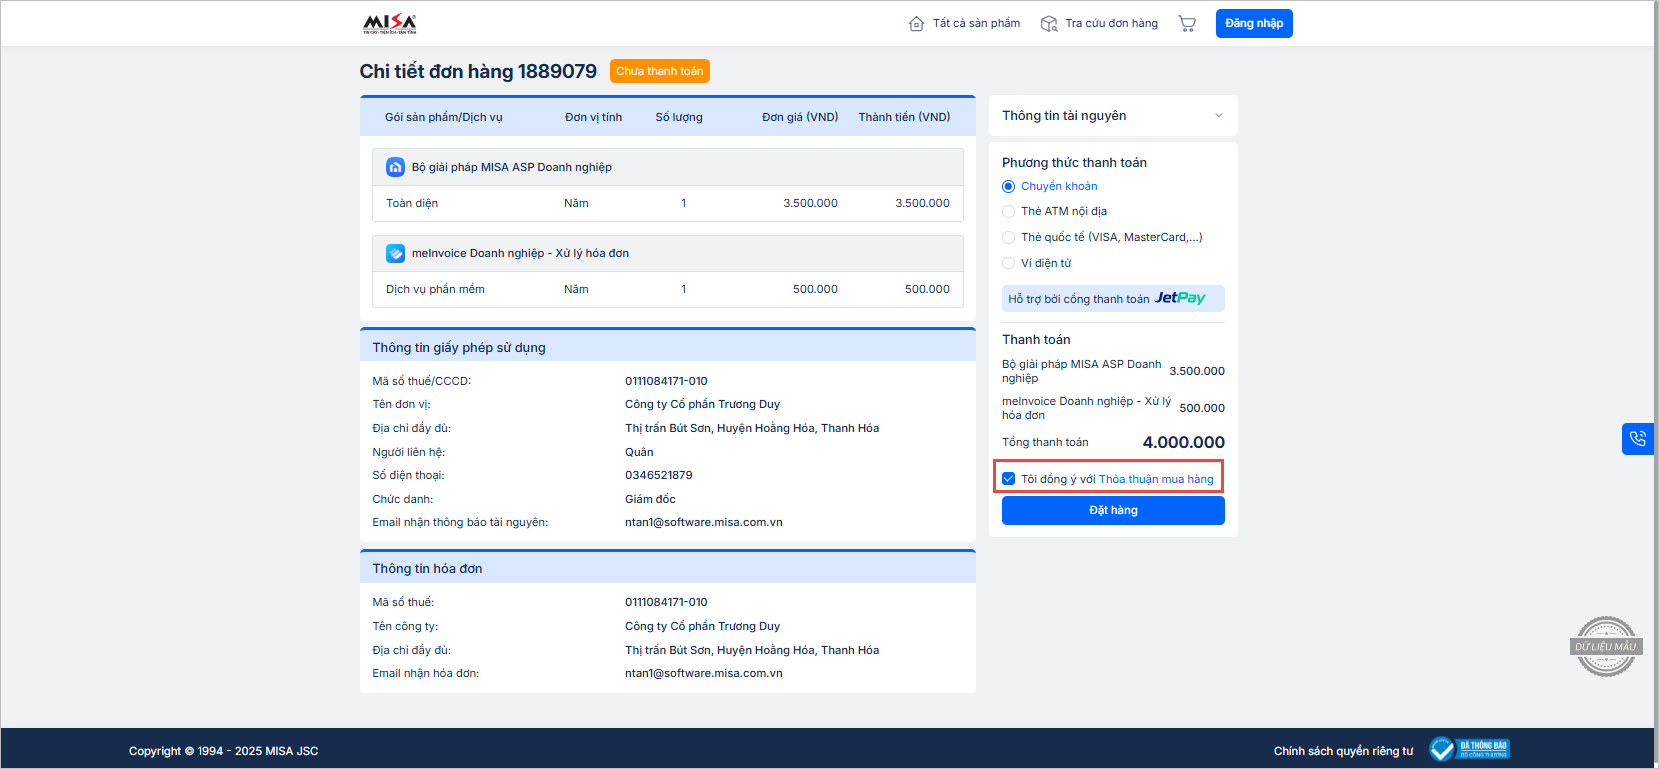The image size is (1659, 769).
Task: Click the JetPay logo
Action: pos(1180,298)
